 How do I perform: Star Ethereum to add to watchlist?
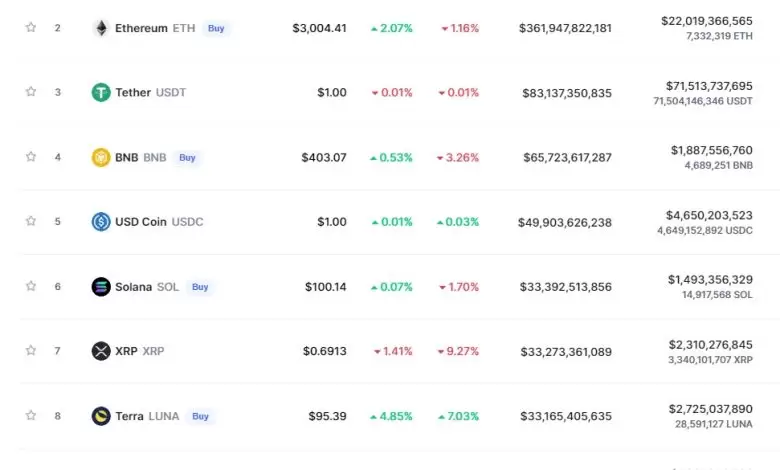click(x=31, y=28)
